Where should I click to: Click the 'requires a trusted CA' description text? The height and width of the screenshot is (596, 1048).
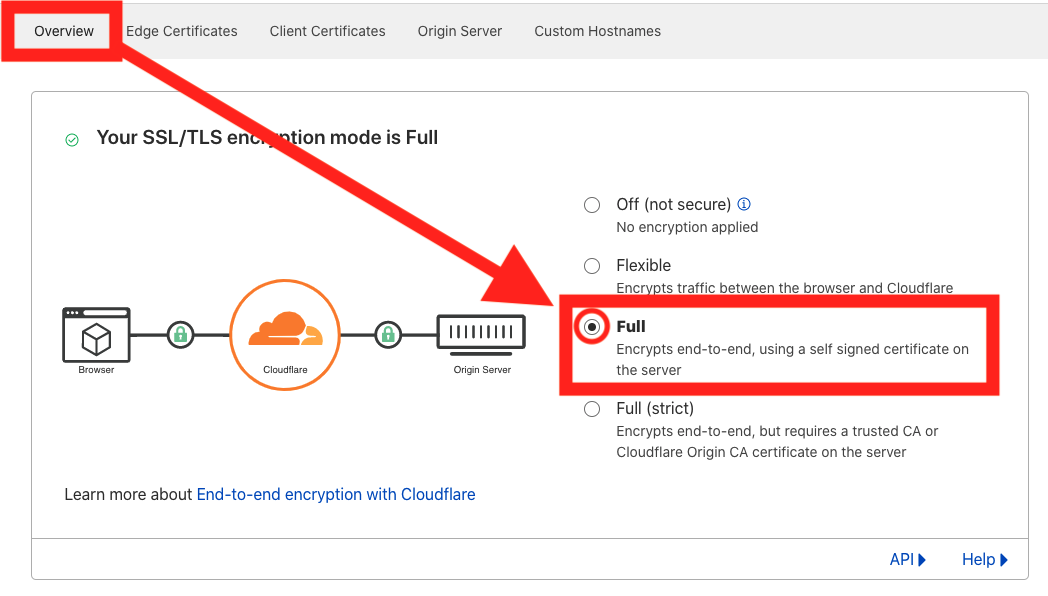[777, 442]
